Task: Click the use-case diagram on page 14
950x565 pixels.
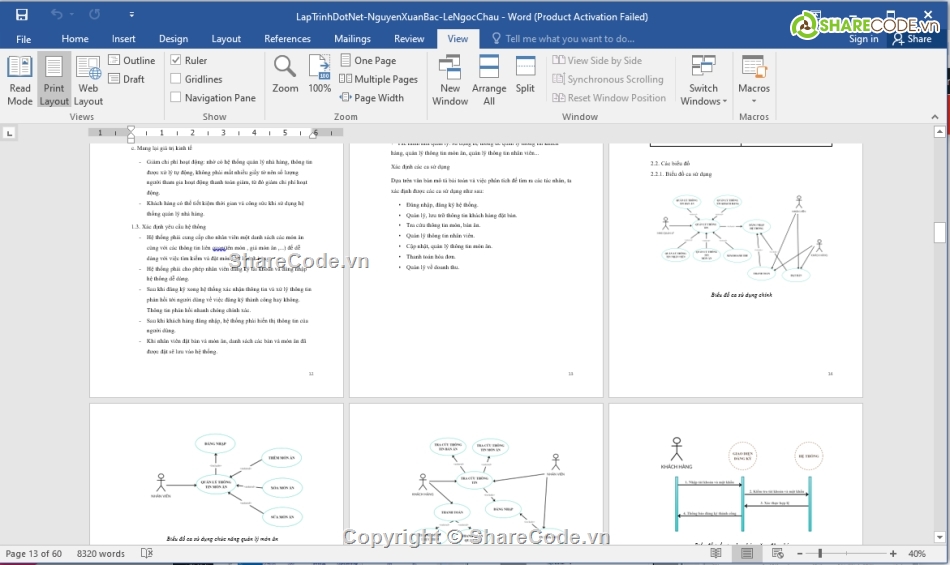Action: 742,238
